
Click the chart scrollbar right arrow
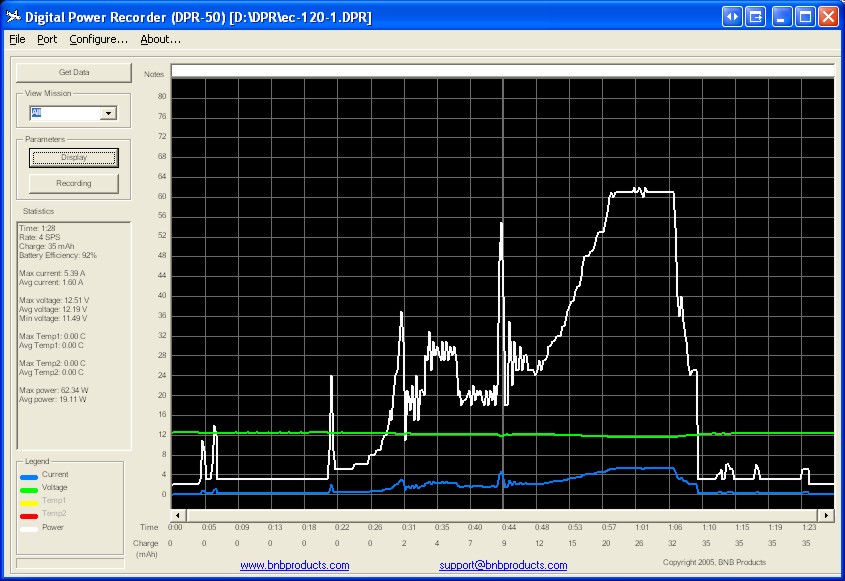pos(827,515)
